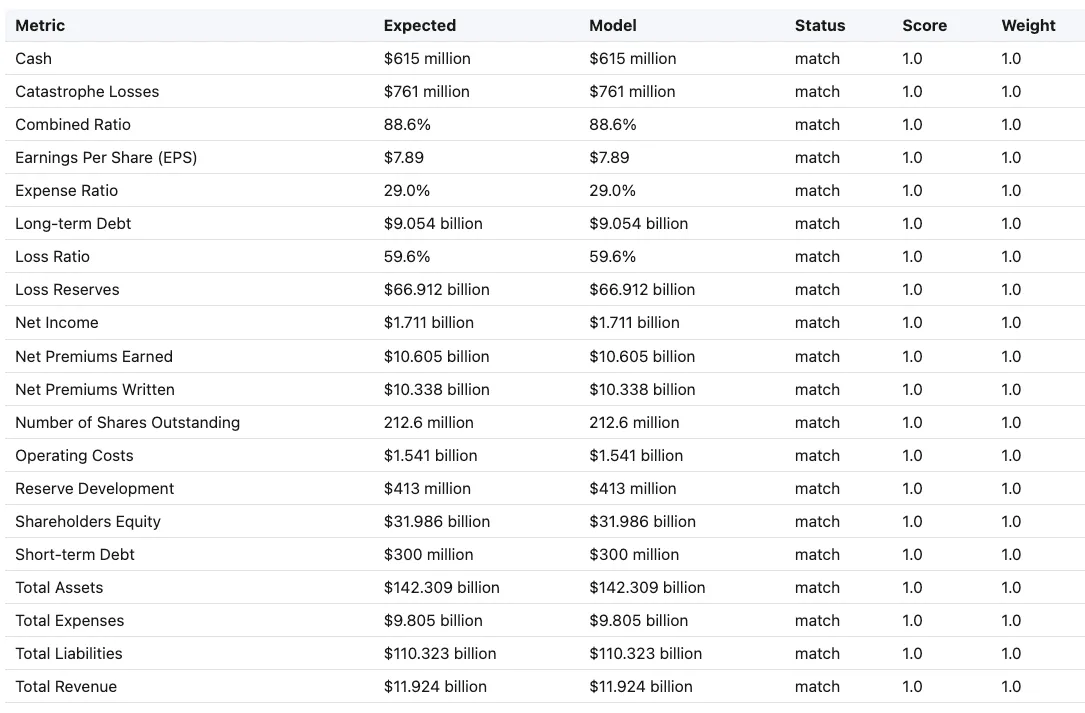Select the Cash metric row label
The image size is (1085, 713).
click(33, 59)
